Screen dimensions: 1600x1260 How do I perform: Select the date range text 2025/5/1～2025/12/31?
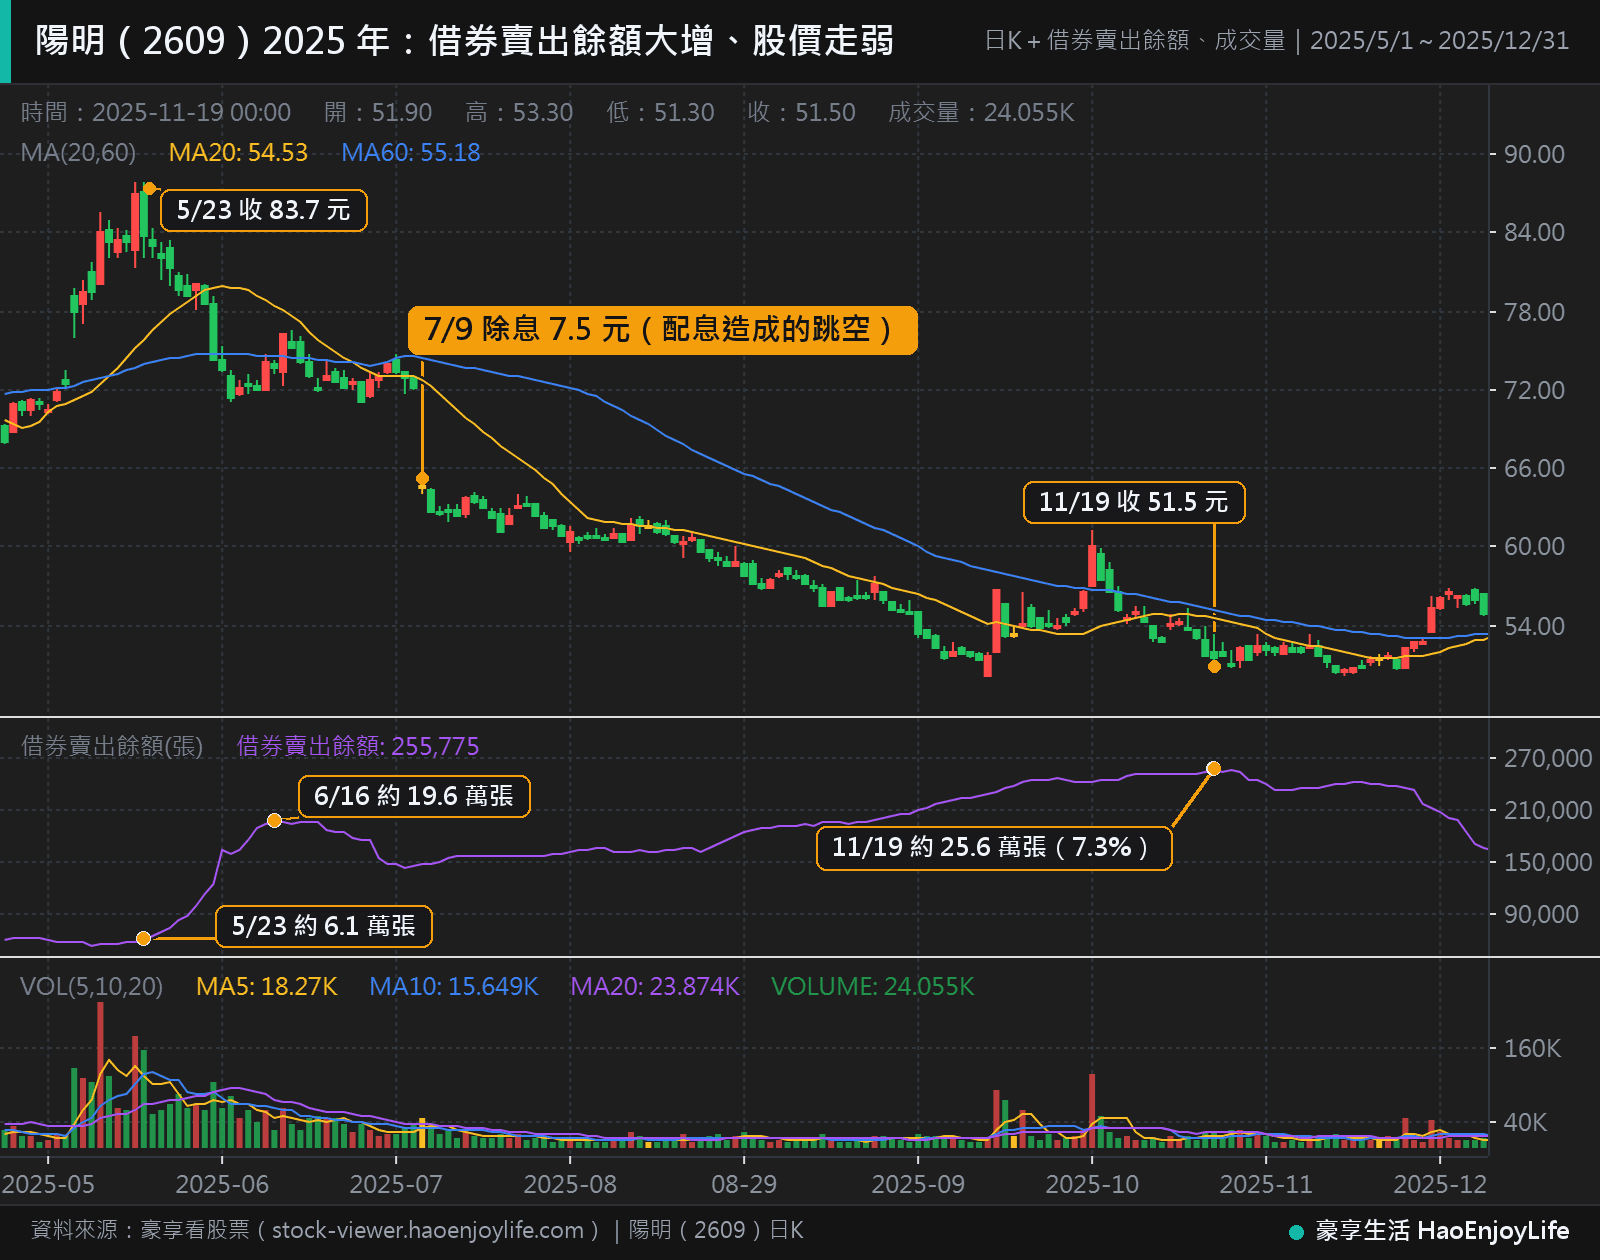coord(1439,41)
